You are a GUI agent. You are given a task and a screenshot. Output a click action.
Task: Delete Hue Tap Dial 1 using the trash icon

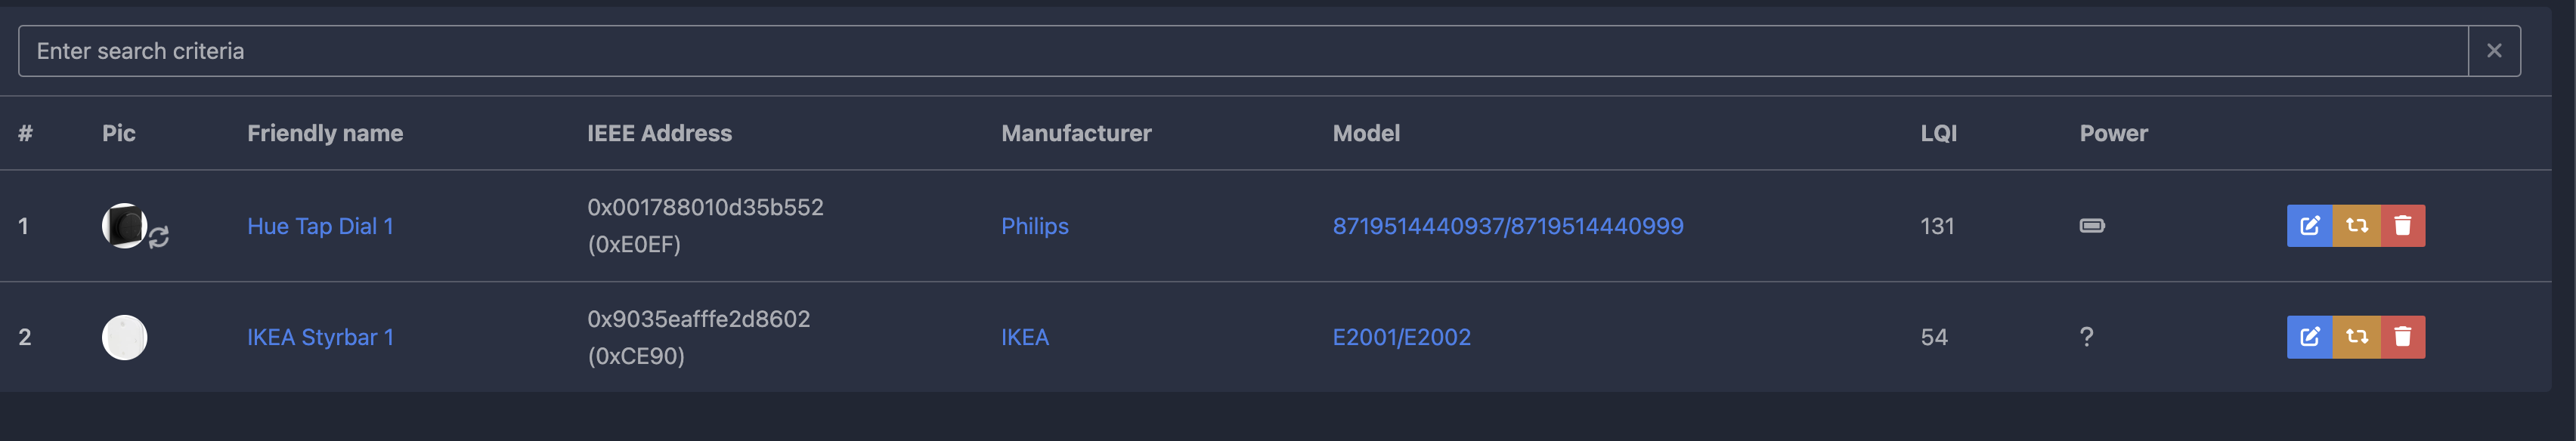[2402, 225]
